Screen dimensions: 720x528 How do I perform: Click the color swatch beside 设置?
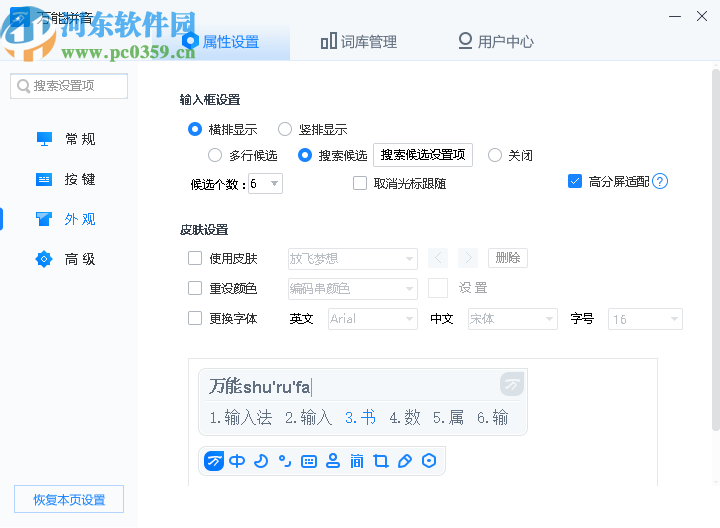pos(438,288)
